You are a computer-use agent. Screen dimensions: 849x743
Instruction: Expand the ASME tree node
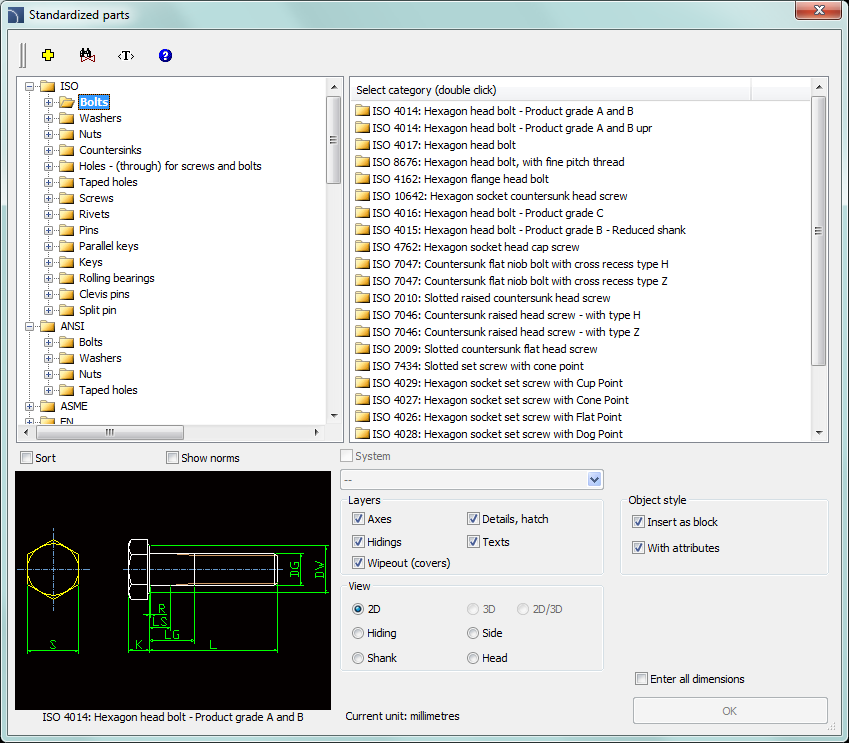(29, 406)
